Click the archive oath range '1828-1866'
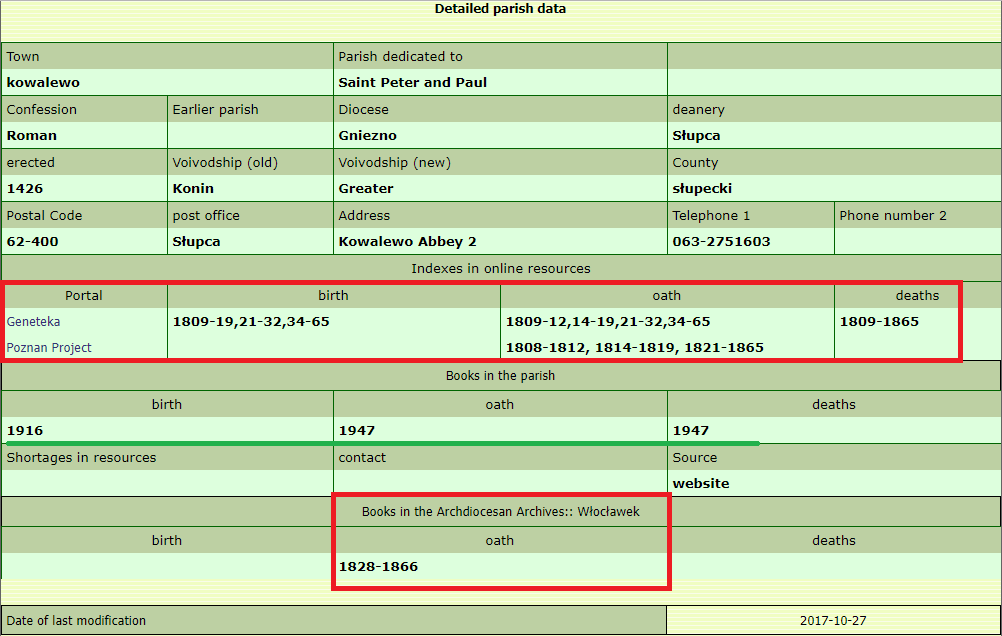The image size is (1002, 636). click(378, 567)
